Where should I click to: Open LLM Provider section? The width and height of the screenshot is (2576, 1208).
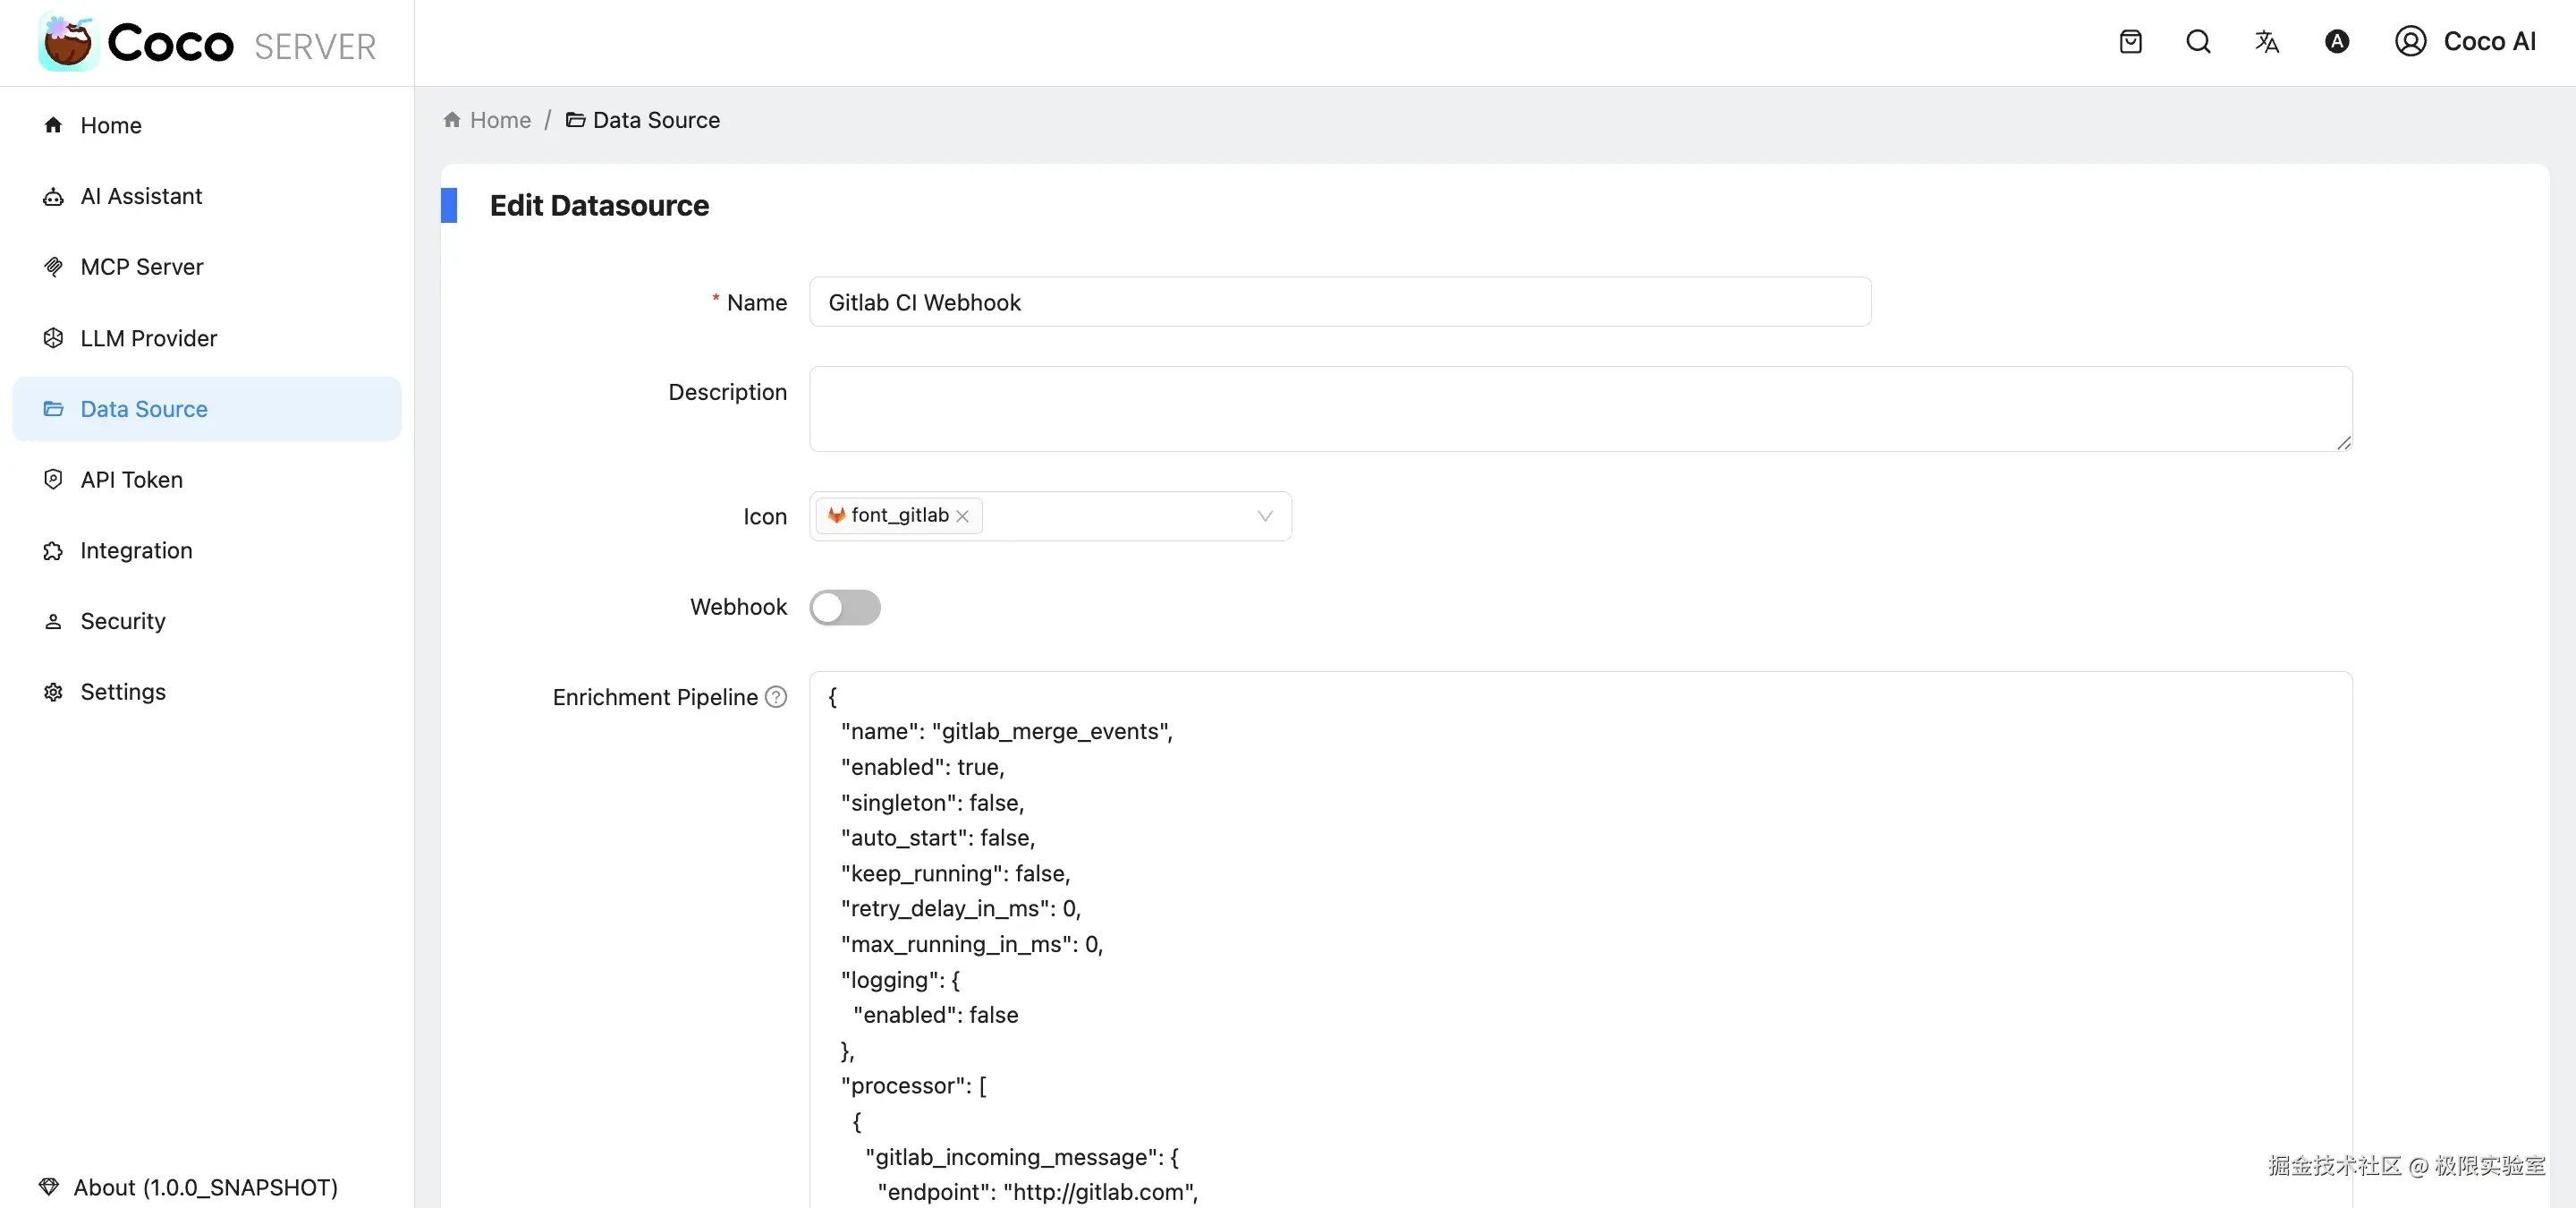[x=148, y=338]
